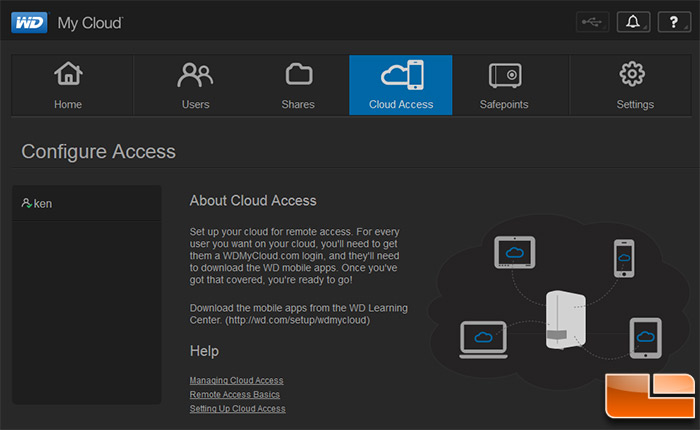Image resolution: width=700 pixels, height=430 pixels.
Task: Open the Setting Up Cloud Access link
Action: (238, 409)
